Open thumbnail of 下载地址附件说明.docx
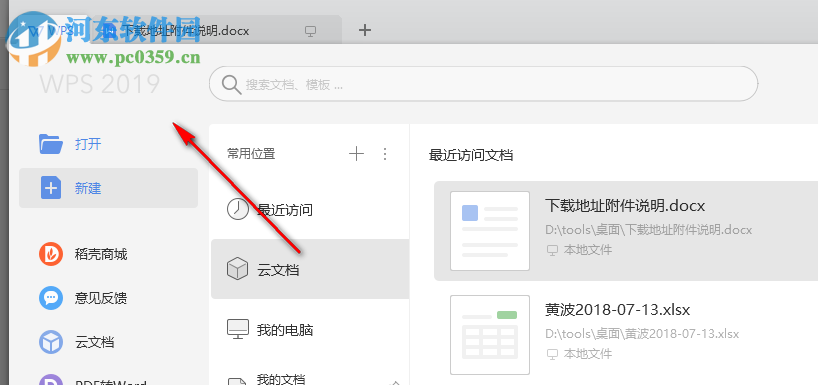The height and width of the screenshot is (385, 818). (x=490, y=231)
